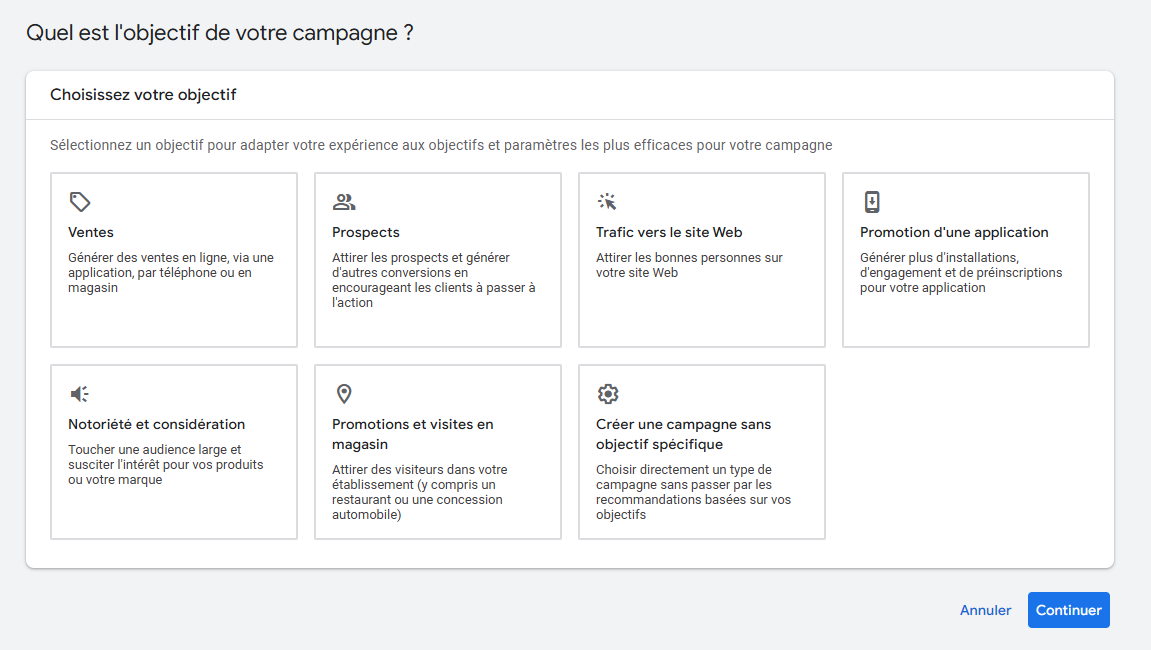Screen dimensions: 1151x650
Task: Click the store visits map pin icon
Action: pyautogui.click(x=344, y=394)
